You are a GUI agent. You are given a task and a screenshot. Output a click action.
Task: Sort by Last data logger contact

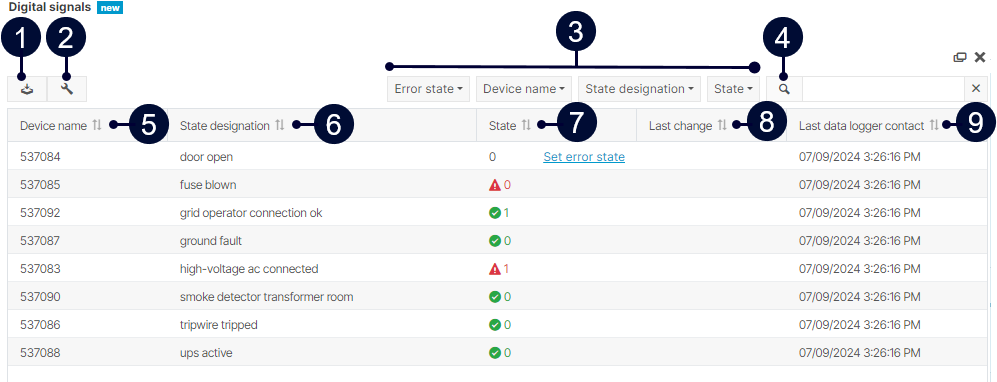pos(933,125)
